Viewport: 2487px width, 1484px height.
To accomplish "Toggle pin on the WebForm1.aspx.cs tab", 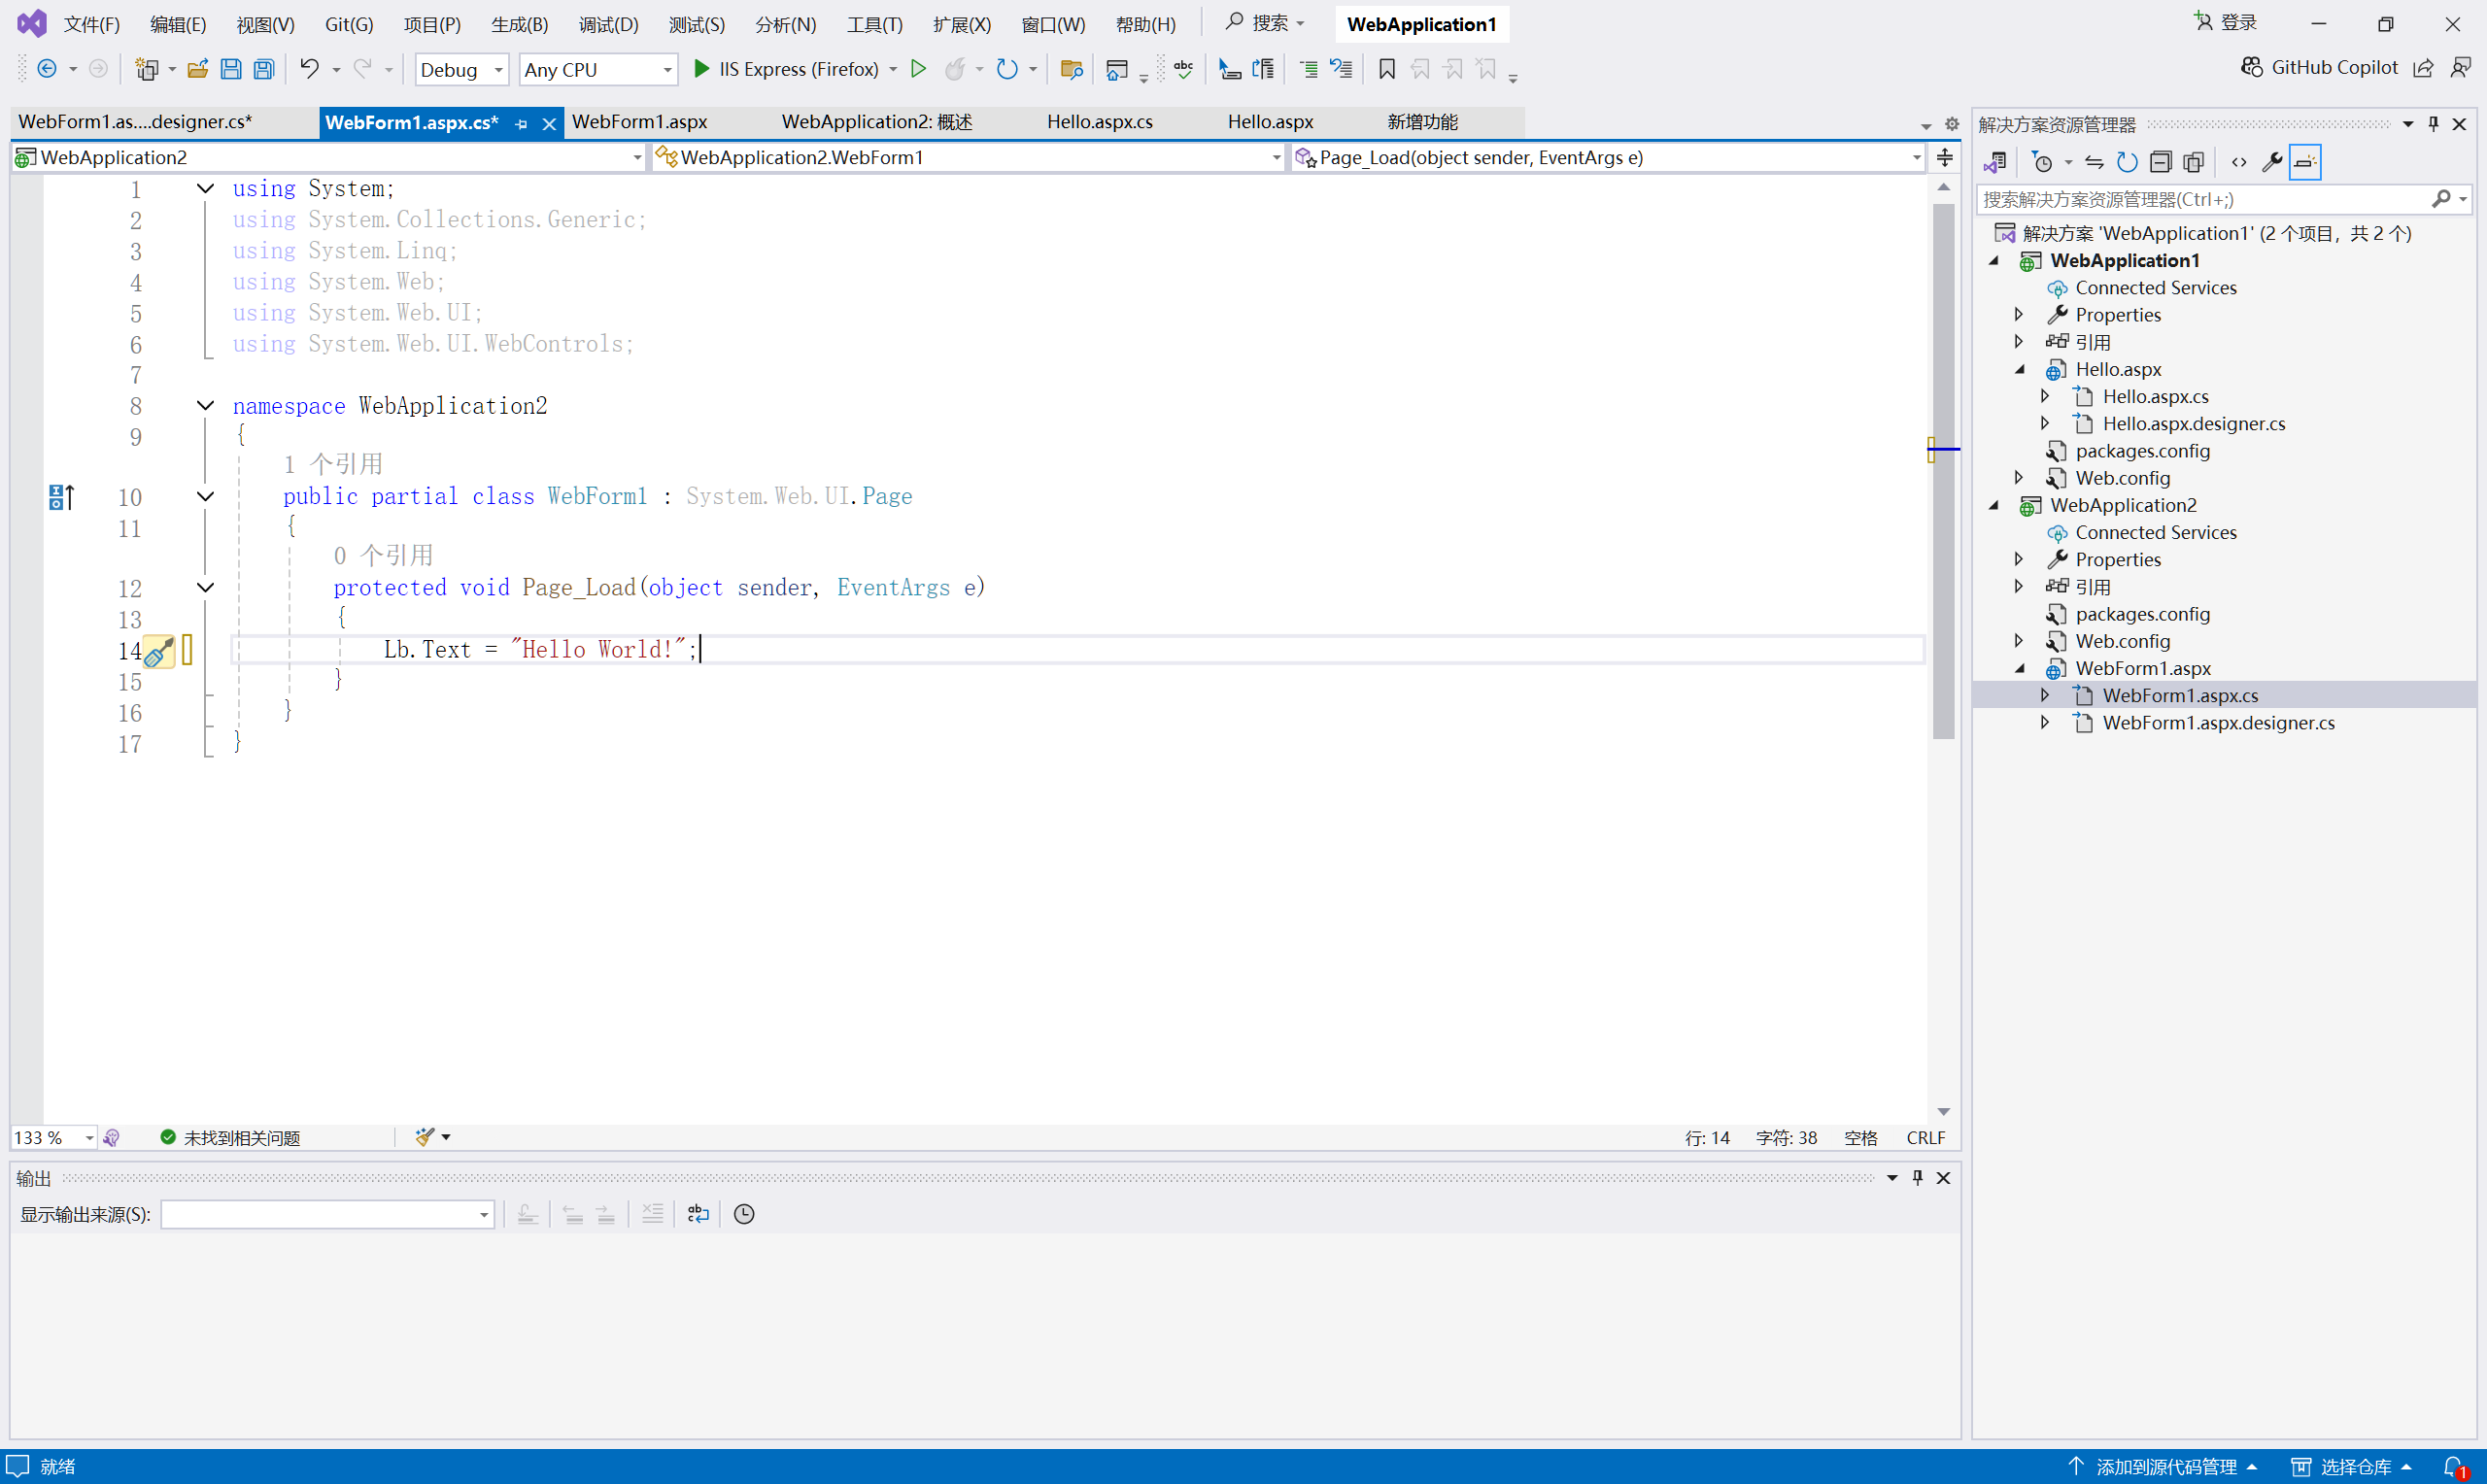I will (x=521, y=124).
